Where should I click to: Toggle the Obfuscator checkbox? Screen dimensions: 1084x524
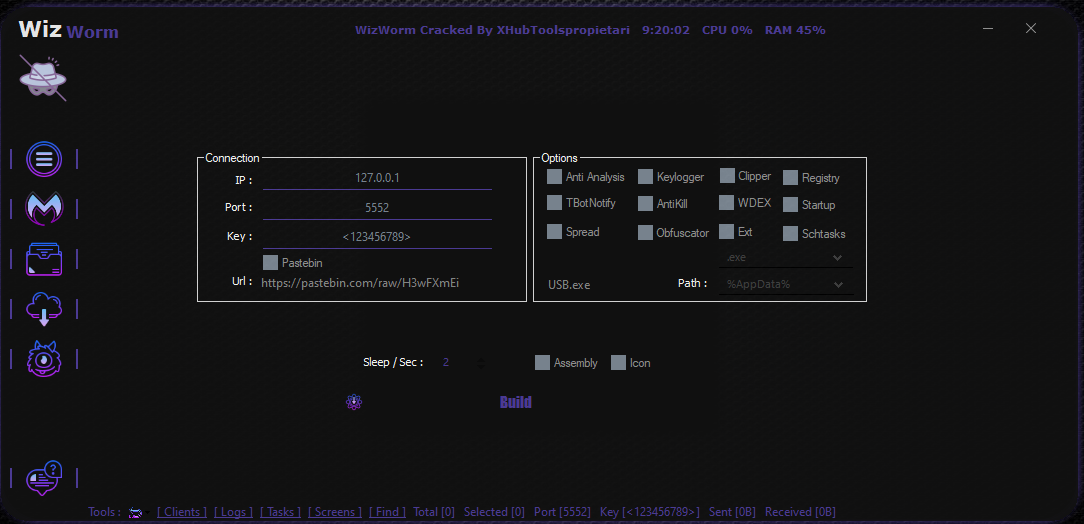tap(645, 233)
